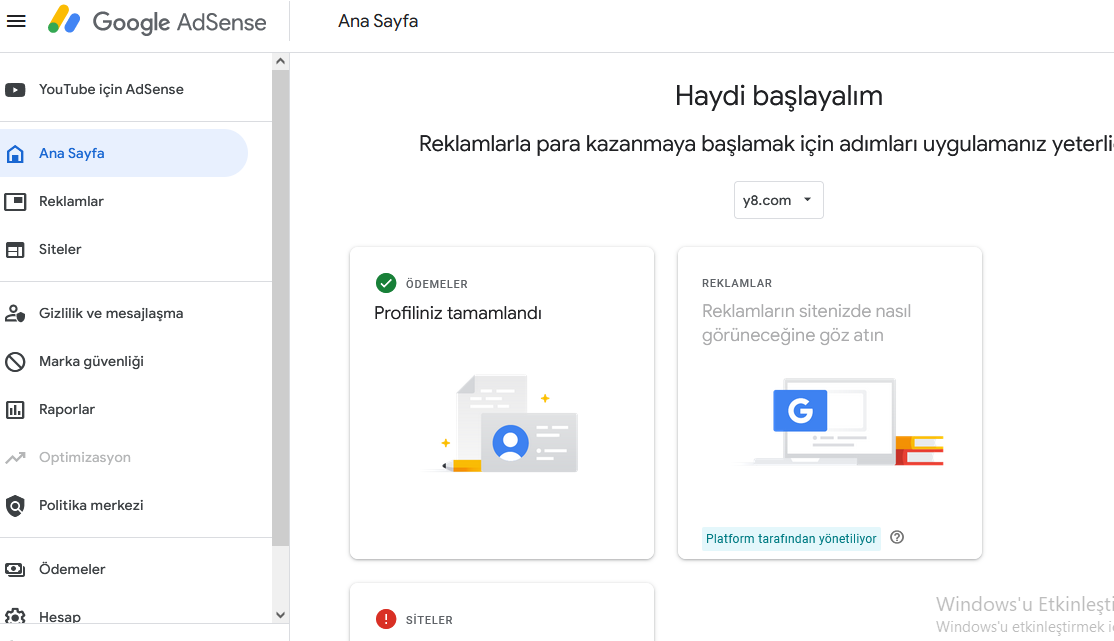Click 'Reklamların sitenizde nasıl görüneceğine göz atın' text
The width and height of the screenshot is (1114, 641).
[806, 323]
